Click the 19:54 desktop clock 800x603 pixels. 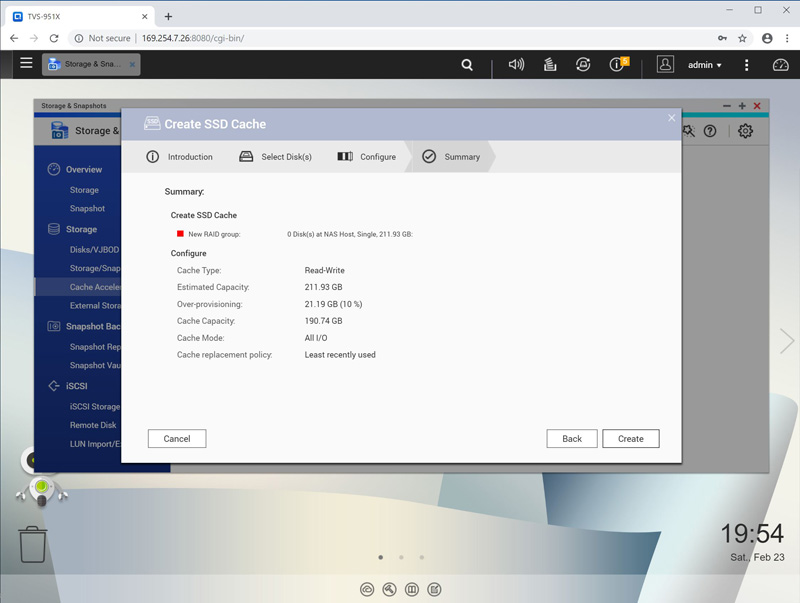752,534
